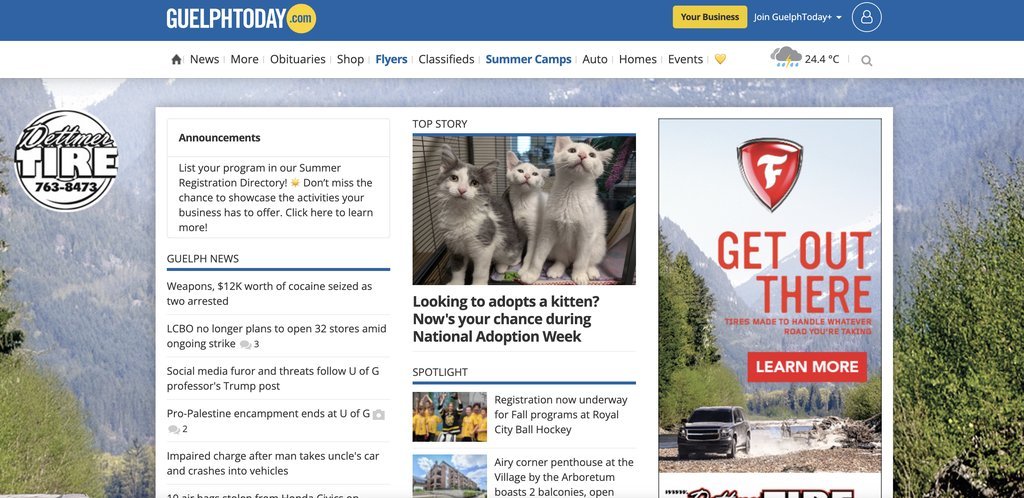Open impaired charge uncle's car story
Screen dimensions: 1024x498
(x=273, y=463)
